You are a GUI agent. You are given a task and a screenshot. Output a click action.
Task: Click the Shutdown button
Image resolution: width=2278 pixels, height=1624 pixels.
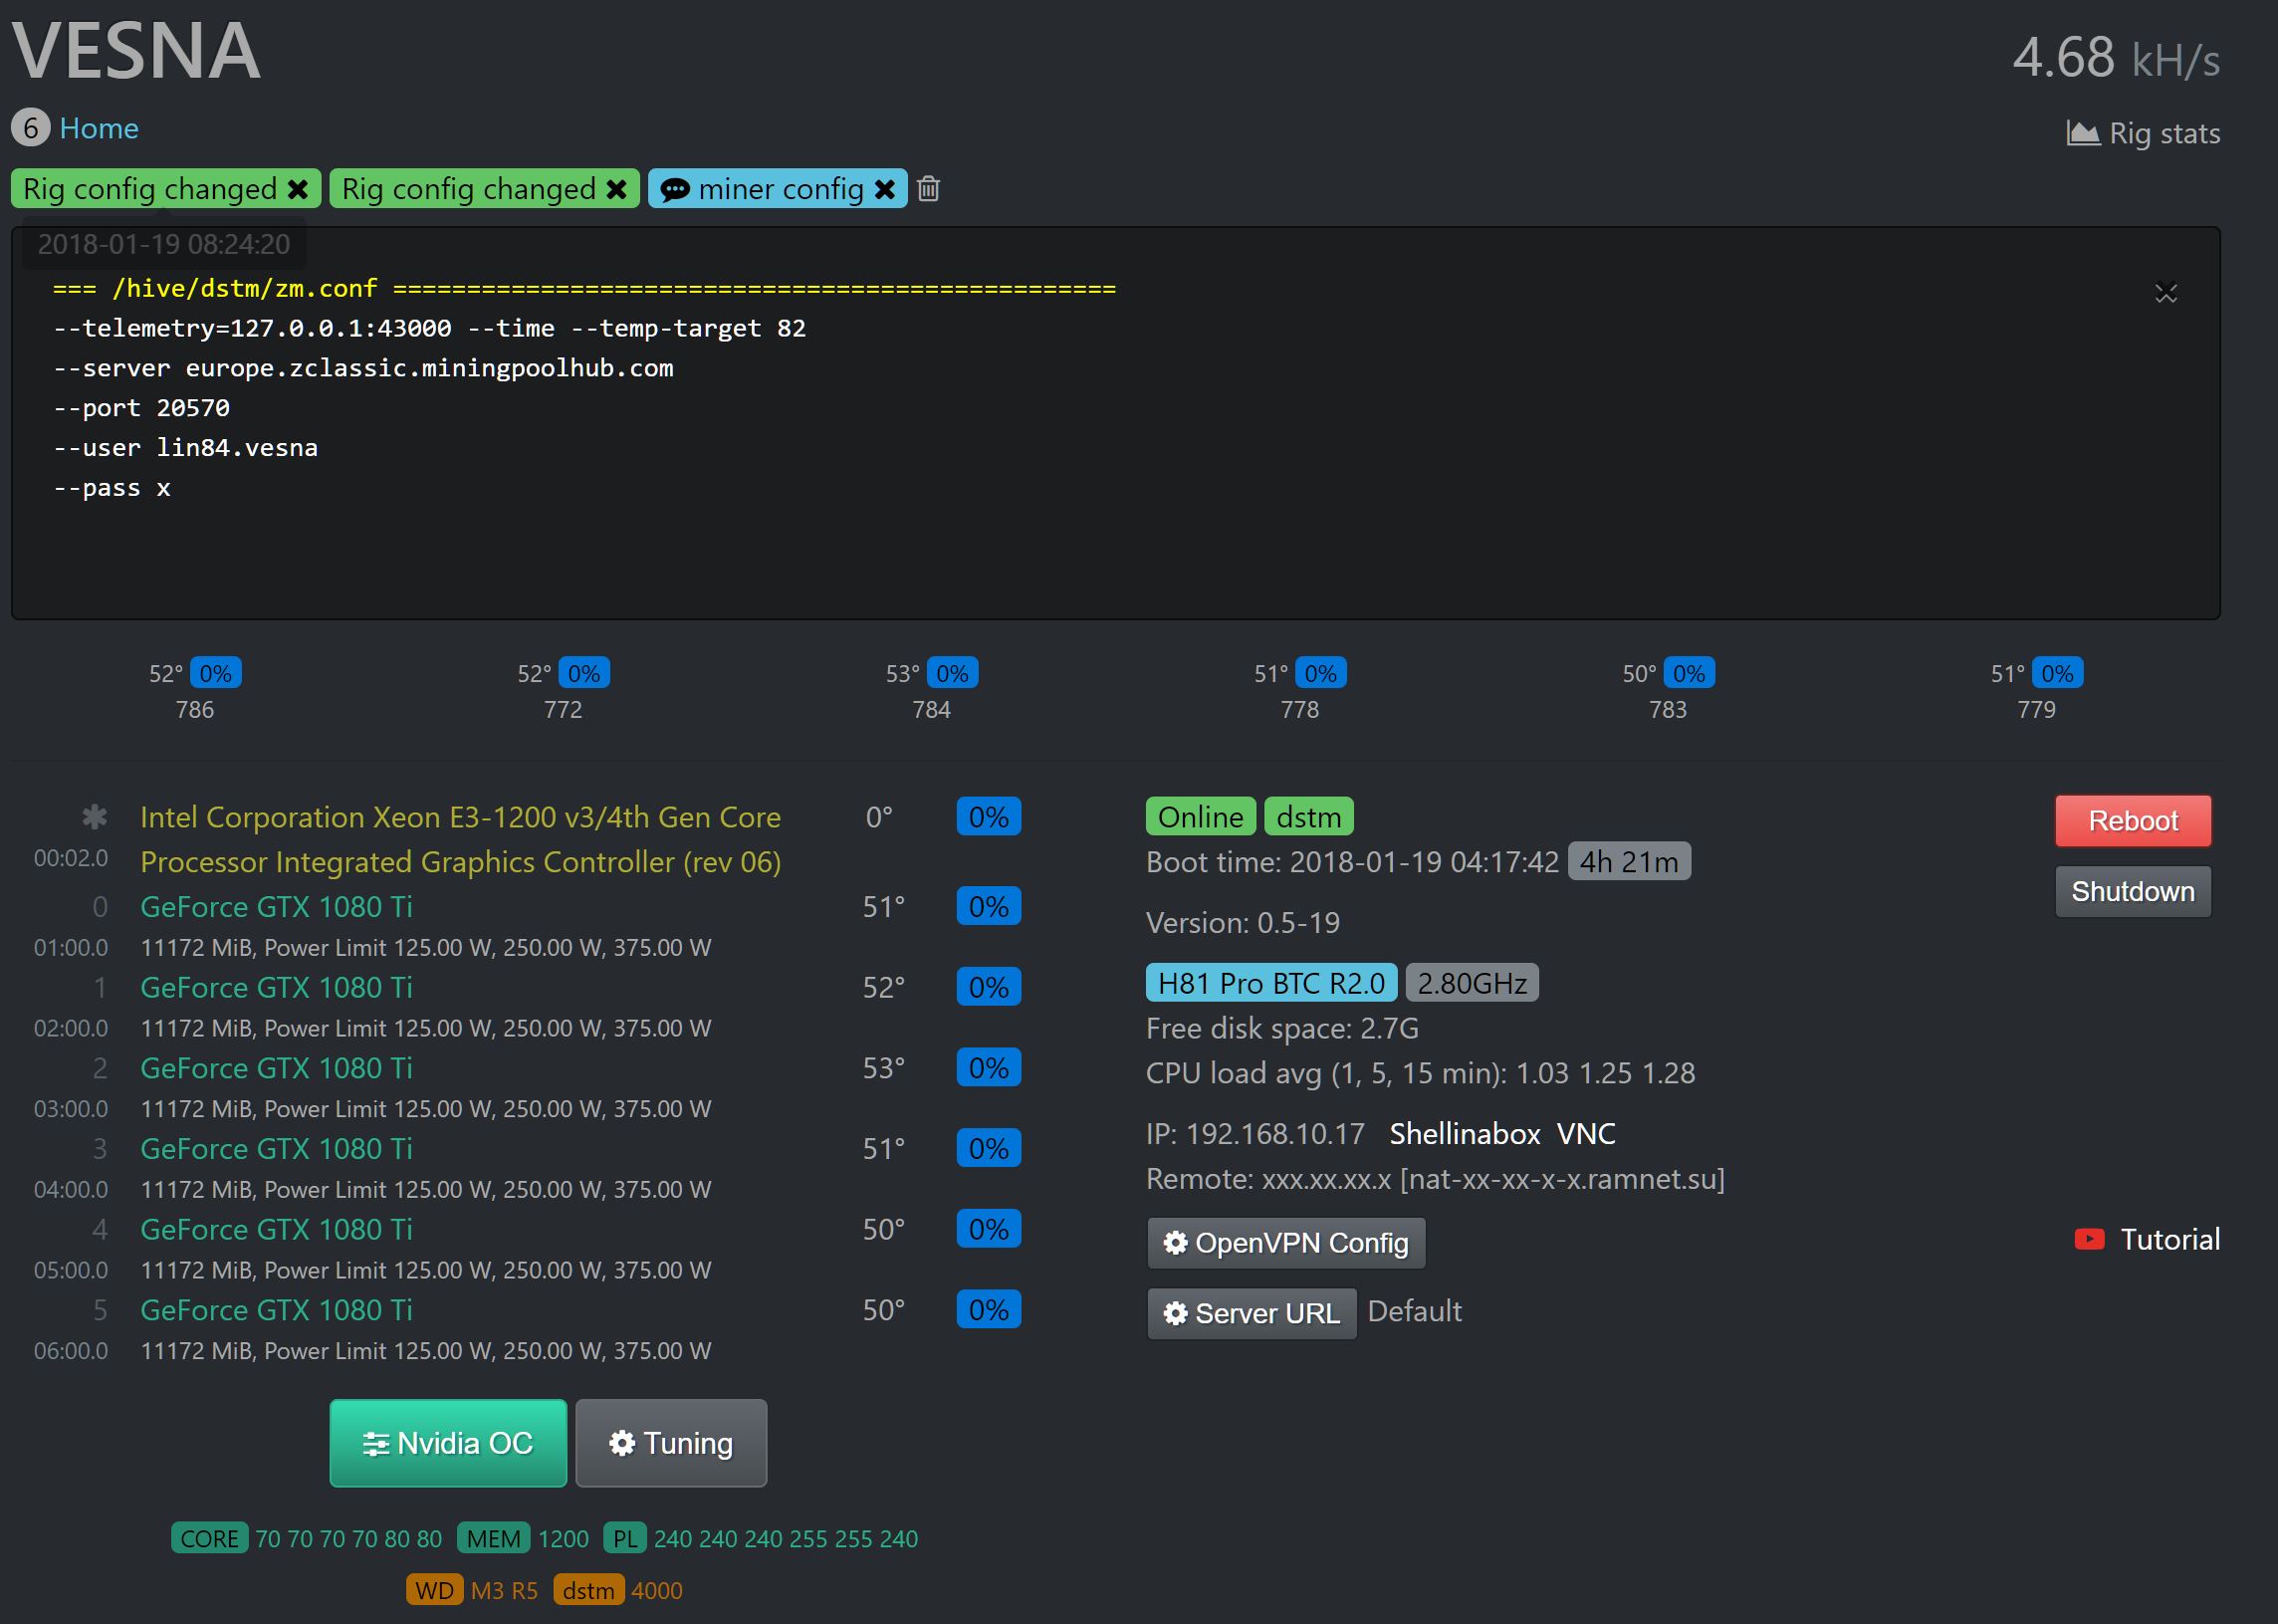pos(2133,891)
